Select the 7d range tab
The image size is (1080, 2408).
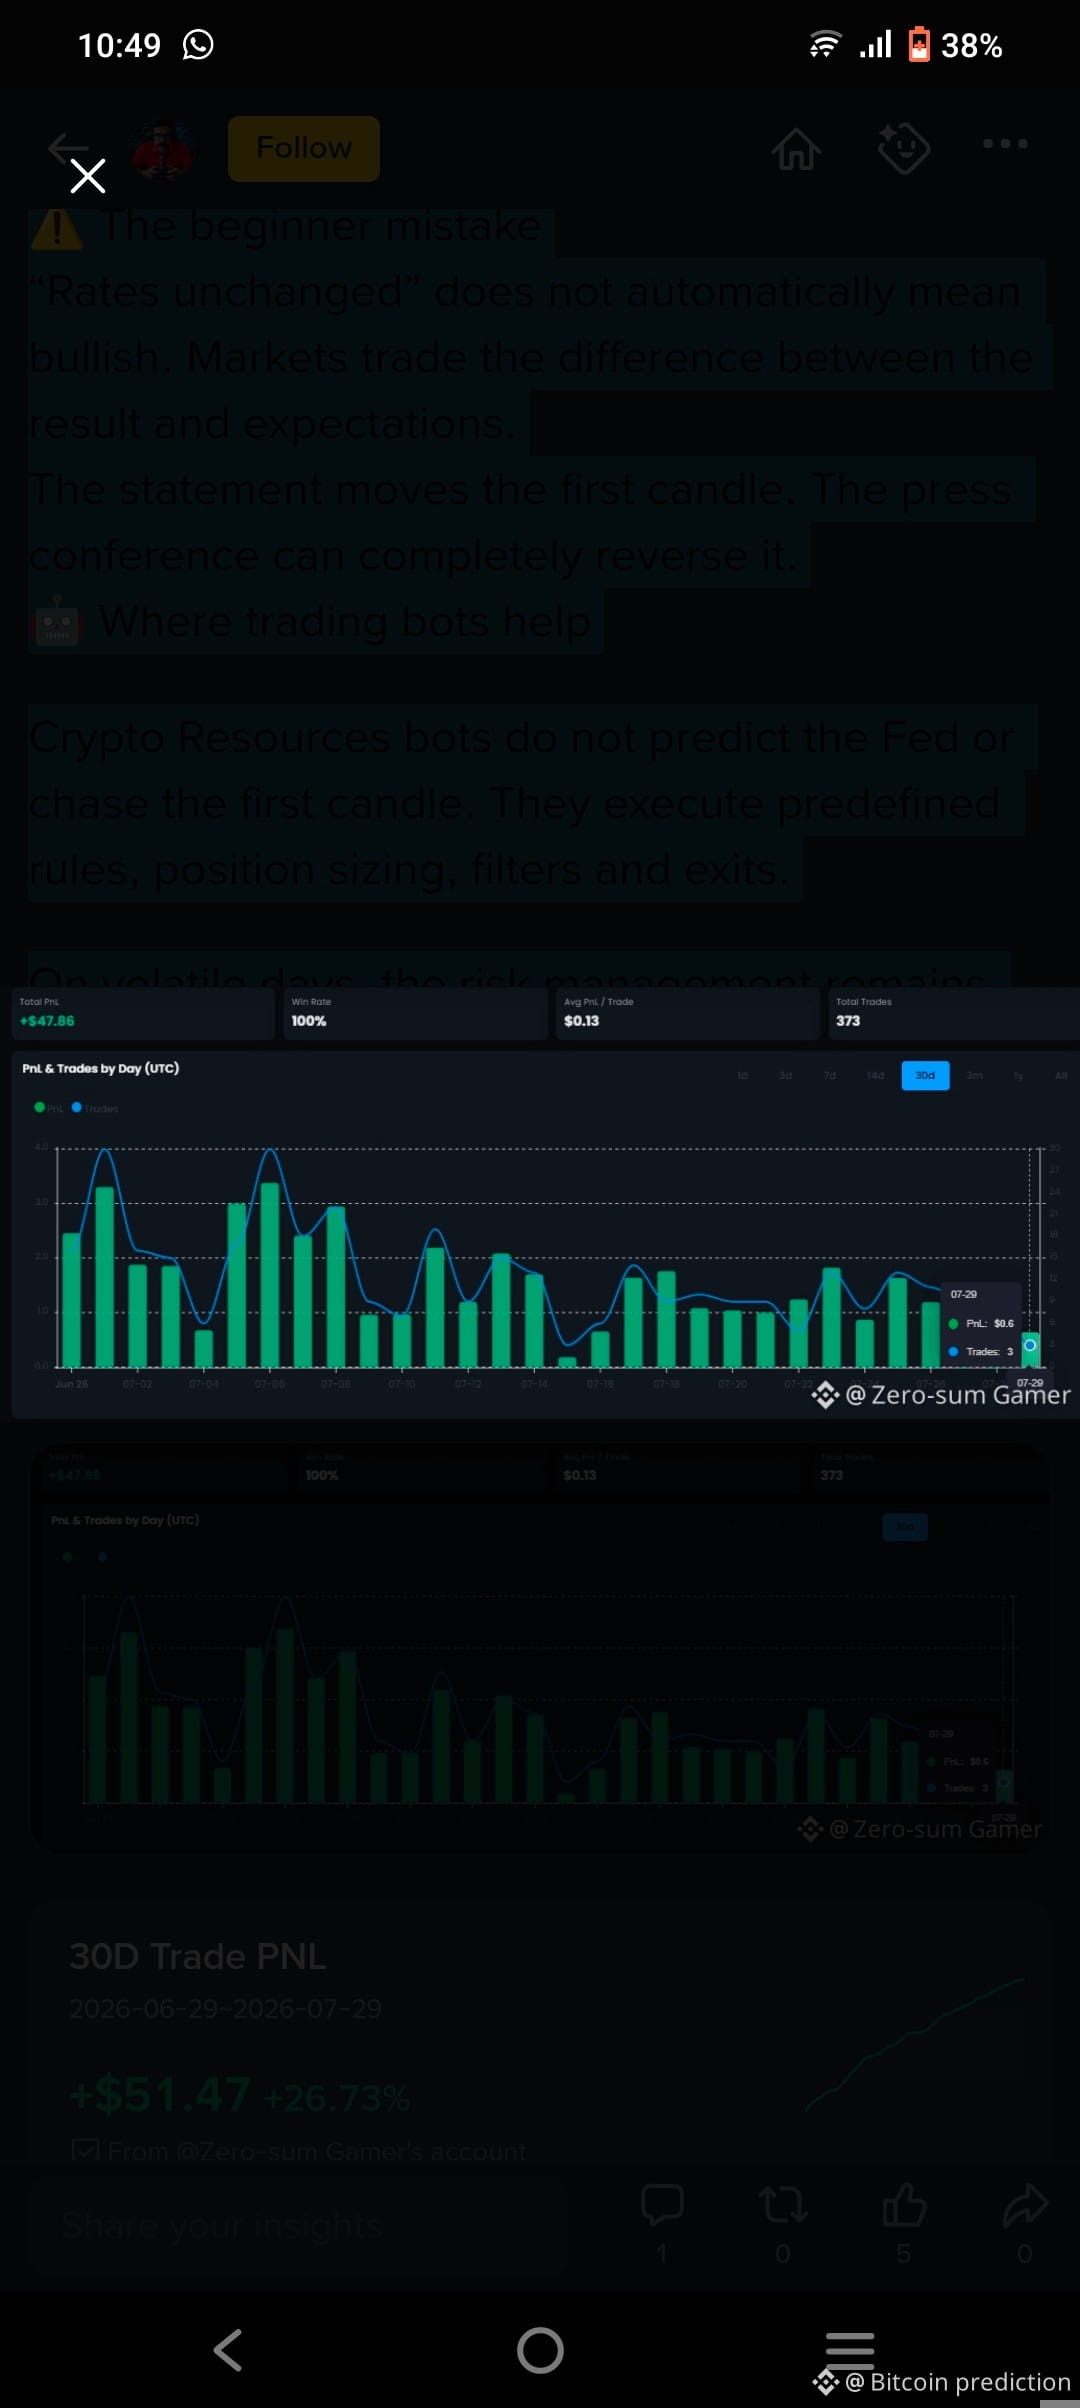[829, 1075]
